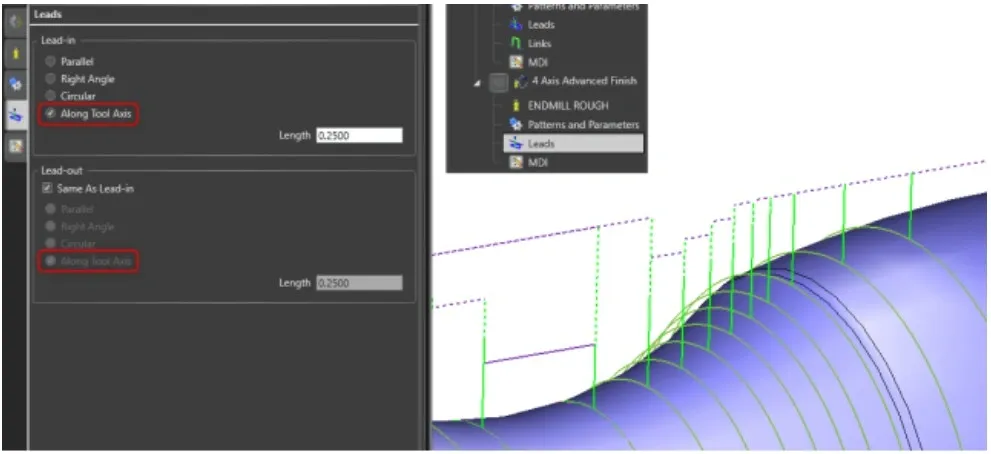Screen dimensions: 991x454
Task: Select the bottom MDI tree item
Action: pos(537,163)
